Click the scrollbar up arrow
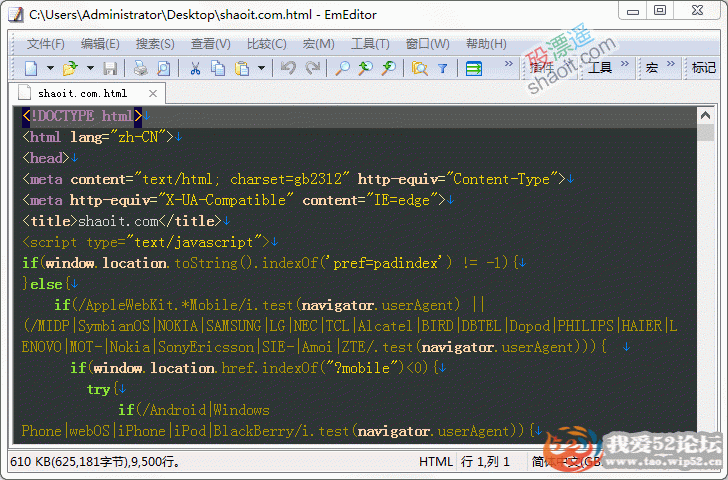 (705, 115)
